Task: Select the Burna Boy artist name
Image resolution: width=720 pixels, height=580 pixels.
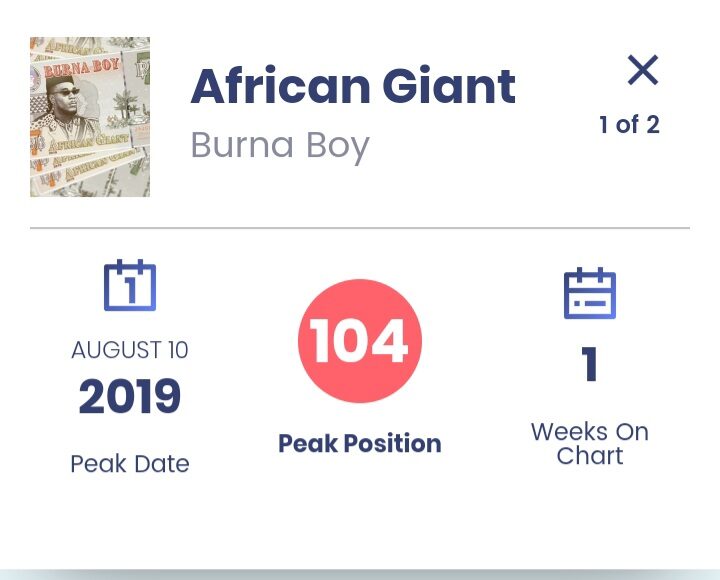Action: 280,145
